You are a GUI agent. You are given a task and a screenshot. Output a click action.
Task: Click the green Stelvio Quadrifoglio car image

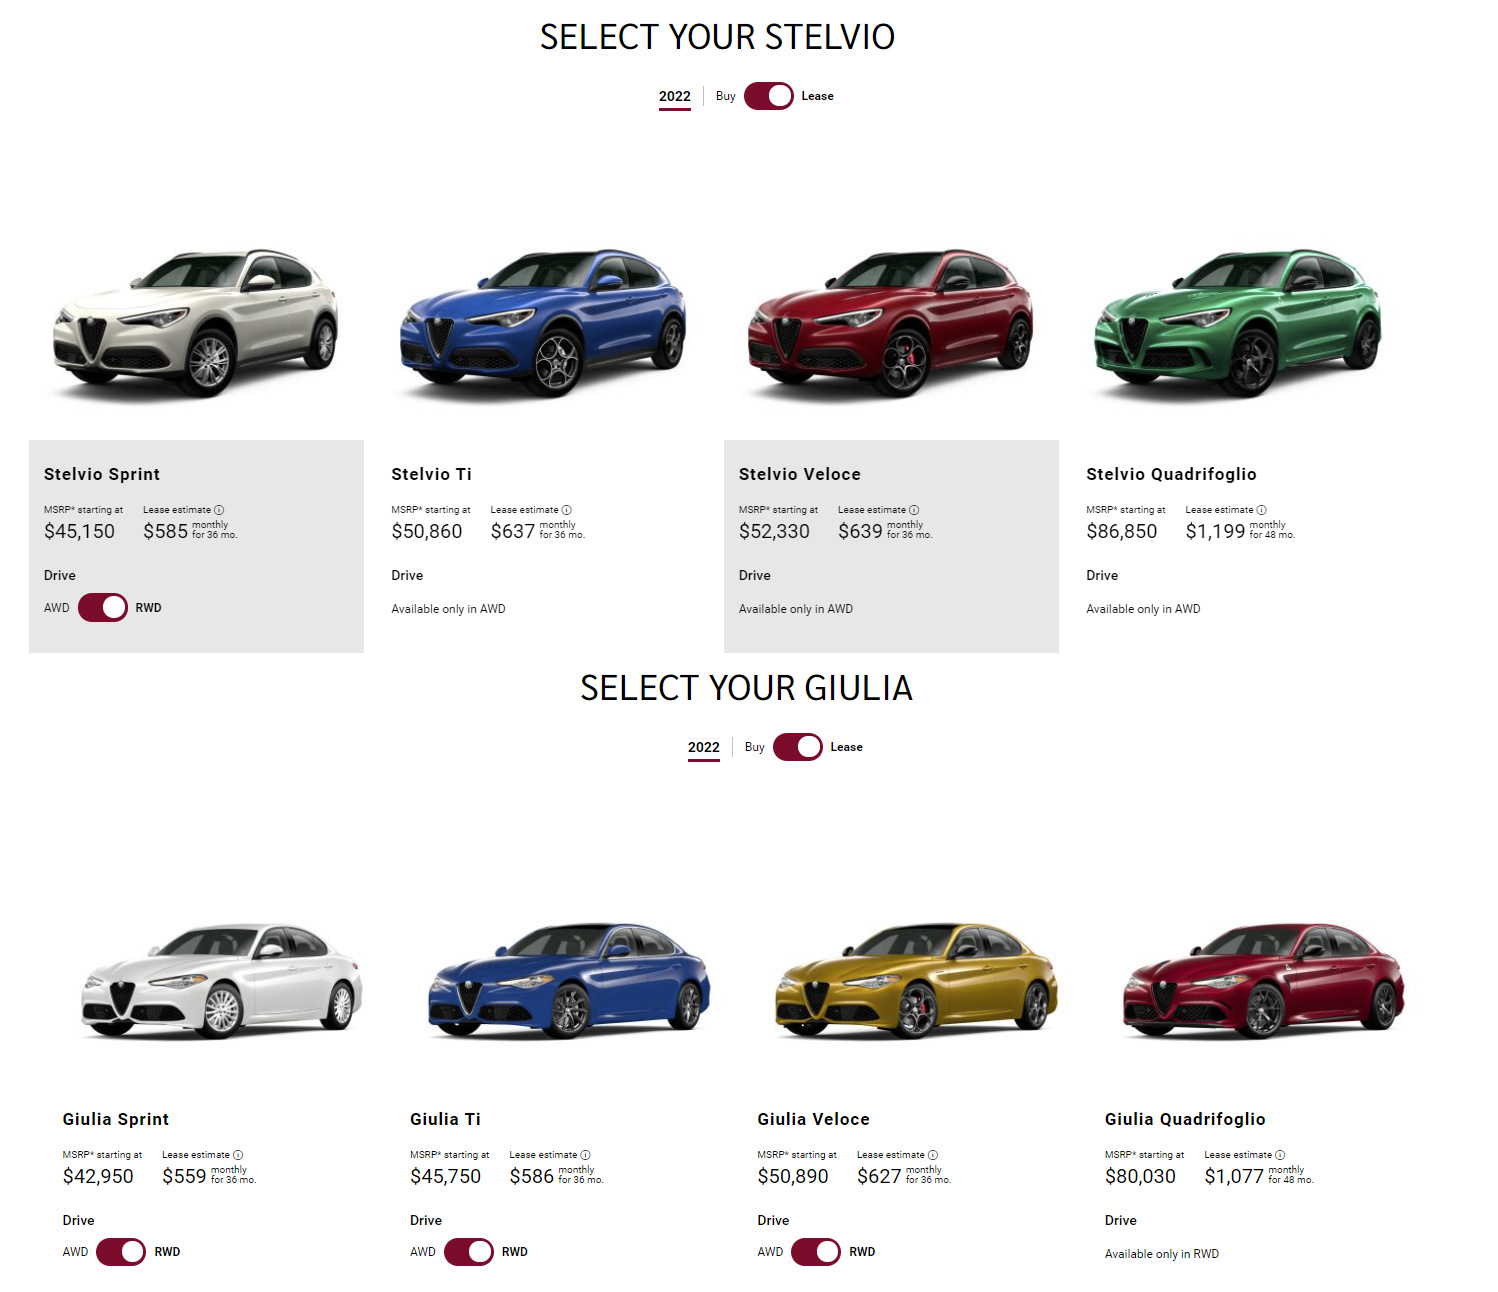[x=1238, y=322]
